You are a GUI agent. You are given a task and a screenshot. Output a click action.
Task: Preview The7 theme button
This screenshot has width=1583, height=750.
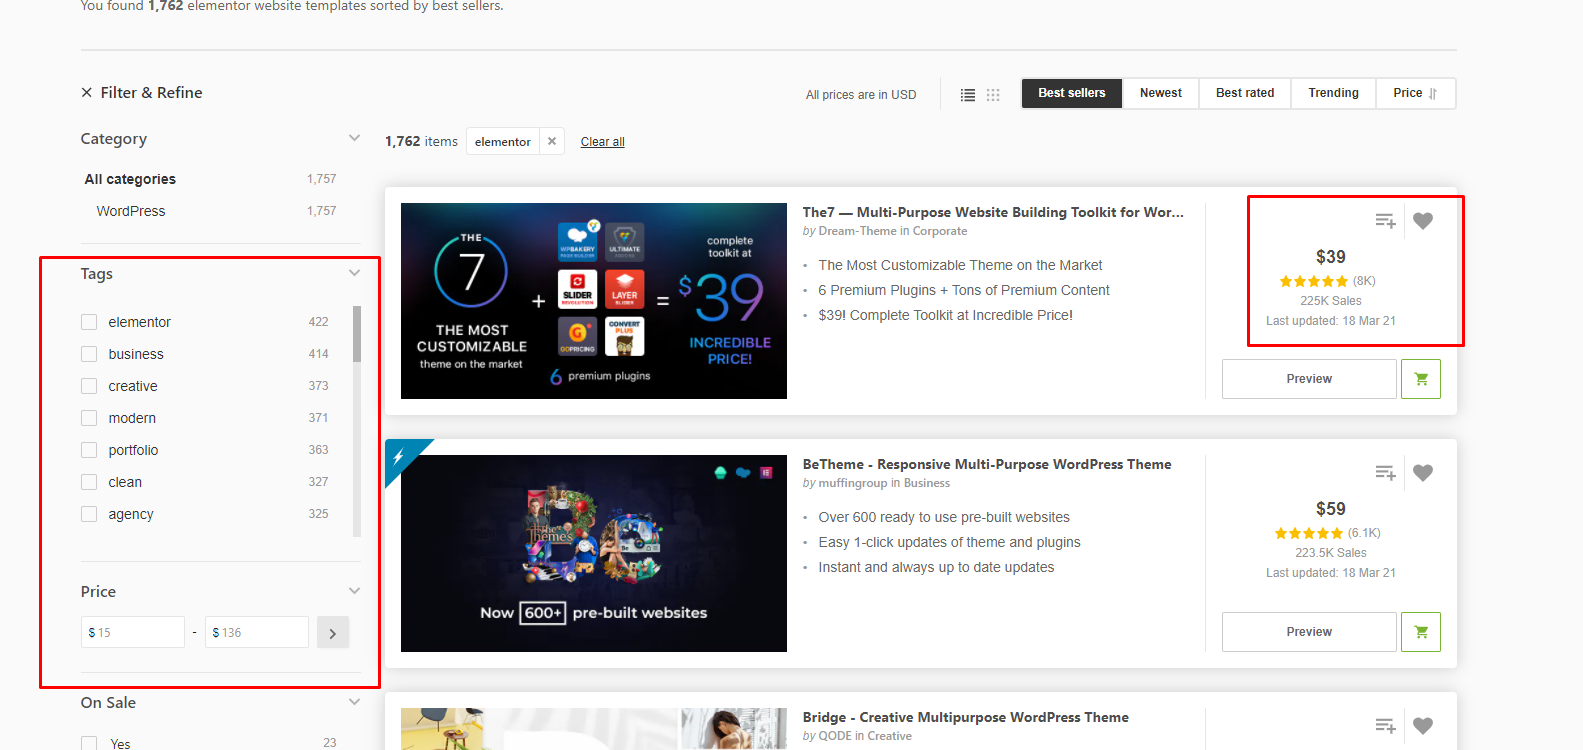click(1309, 379)
